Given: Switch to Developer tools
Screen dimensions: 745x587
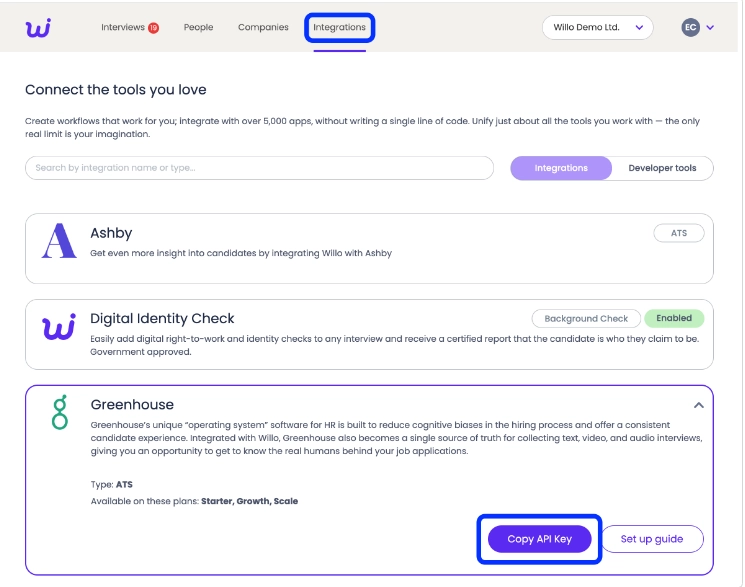Looking at the screenshot, I should [662, 168].
